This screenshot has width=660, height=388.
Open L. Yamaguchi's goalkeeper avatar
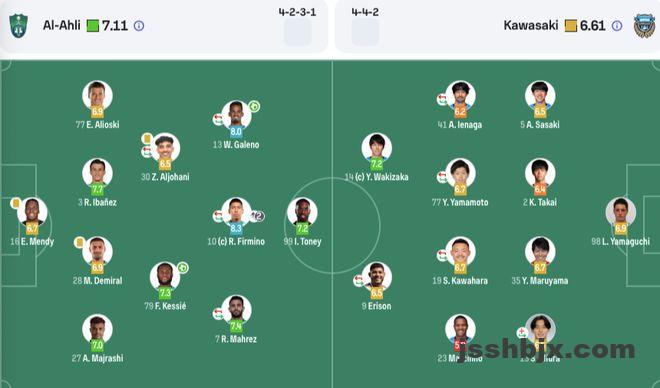tap(620, 211)
